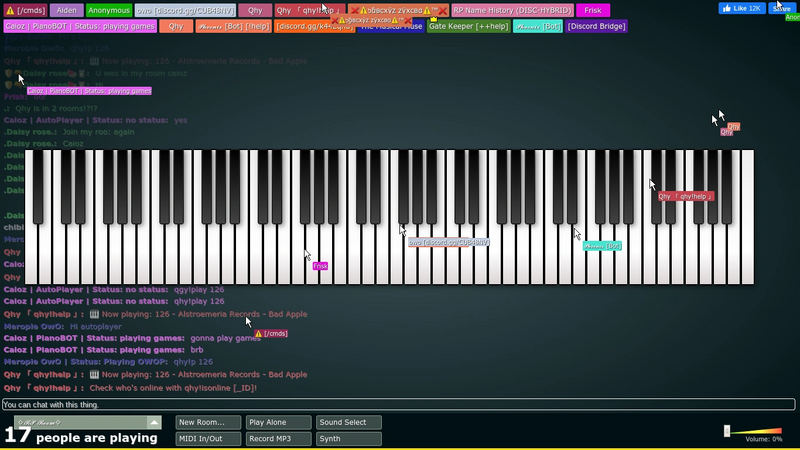Open Sound Select

[348, 422]
